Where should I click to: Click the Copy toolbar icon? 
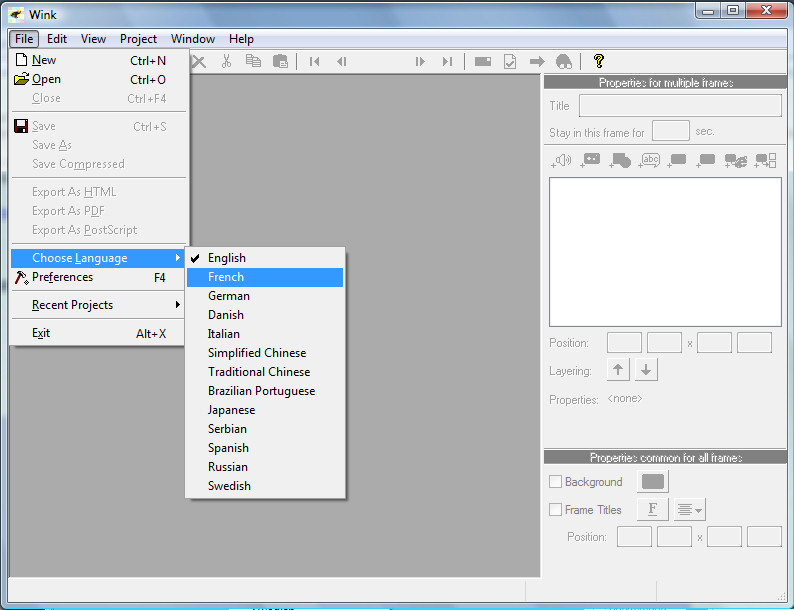[x=253, y=61]
